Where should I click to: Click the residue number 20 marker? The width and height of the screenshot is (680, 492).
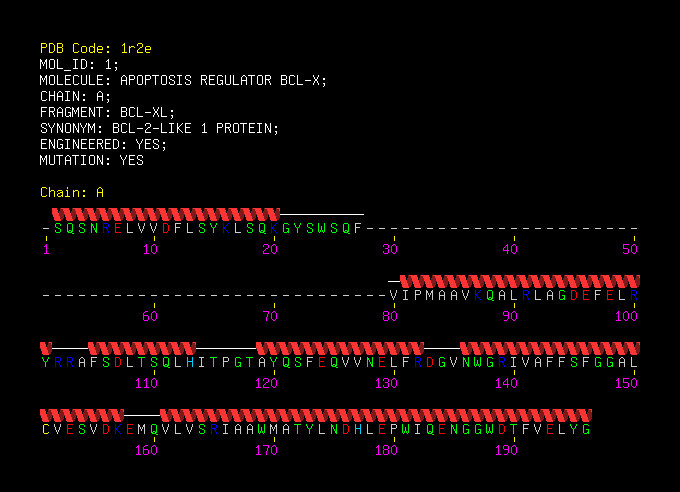[x=270, y=249]
